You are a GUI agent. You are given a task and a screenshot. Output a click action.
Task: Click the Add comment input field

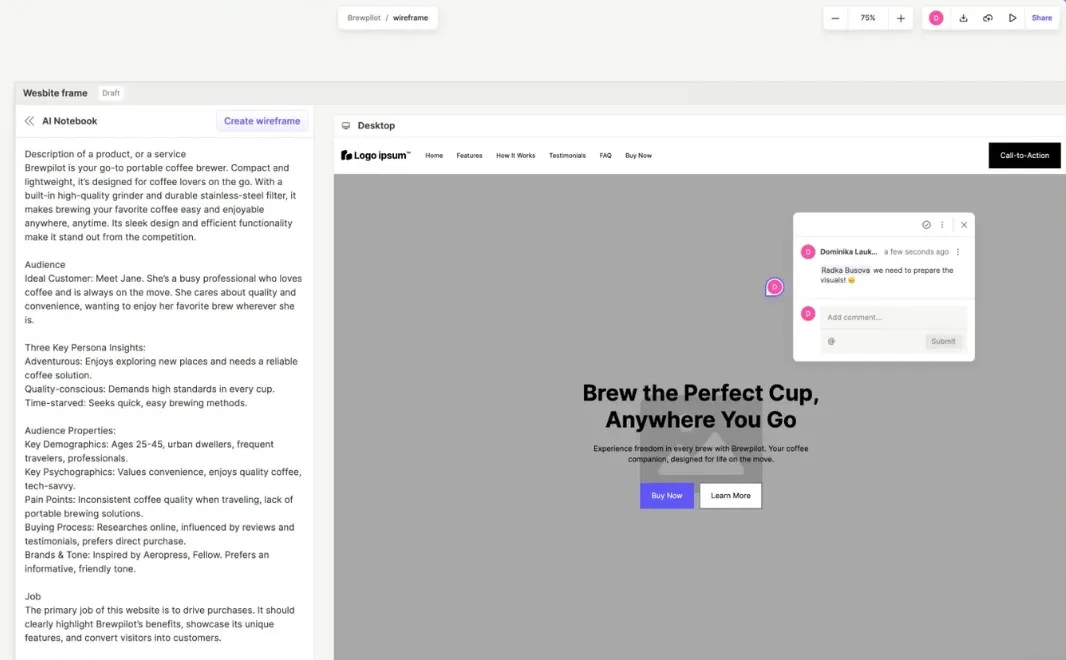893,317
